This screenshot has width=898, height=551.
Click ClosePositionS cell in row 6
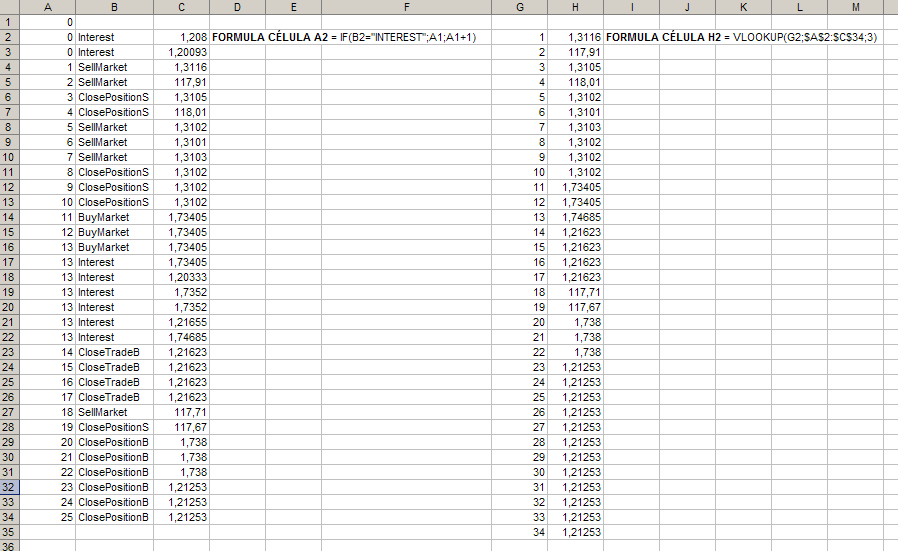point(114,97)
